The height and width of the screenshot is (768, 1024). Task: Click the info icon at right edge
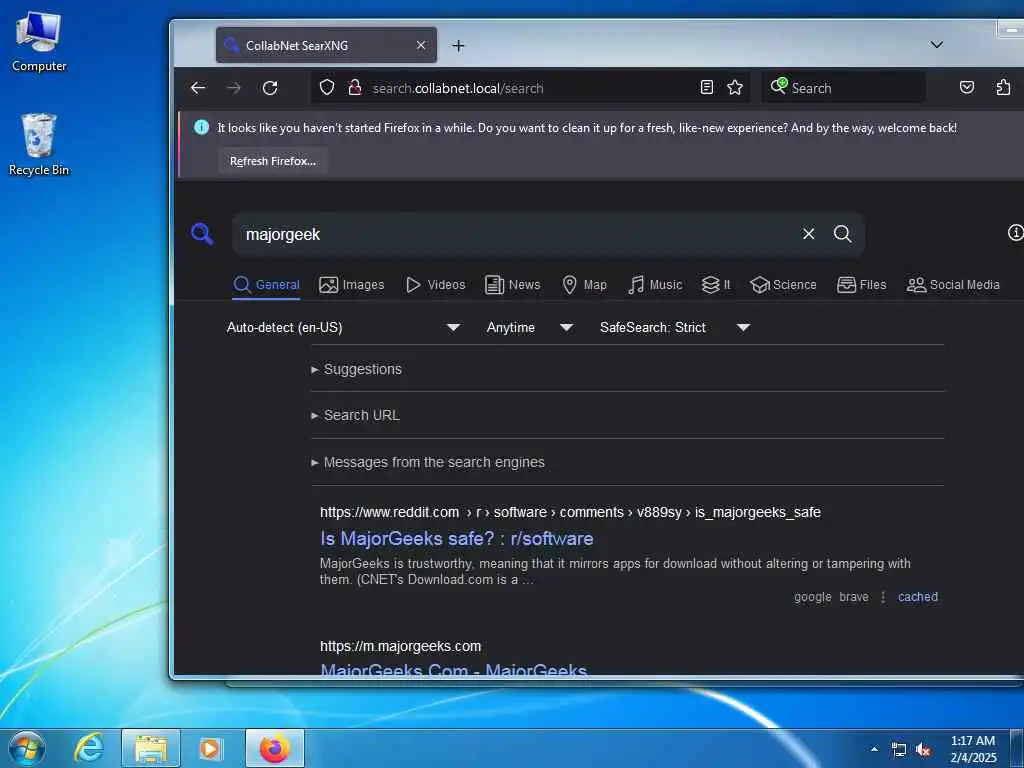[x=1016, y=232]
